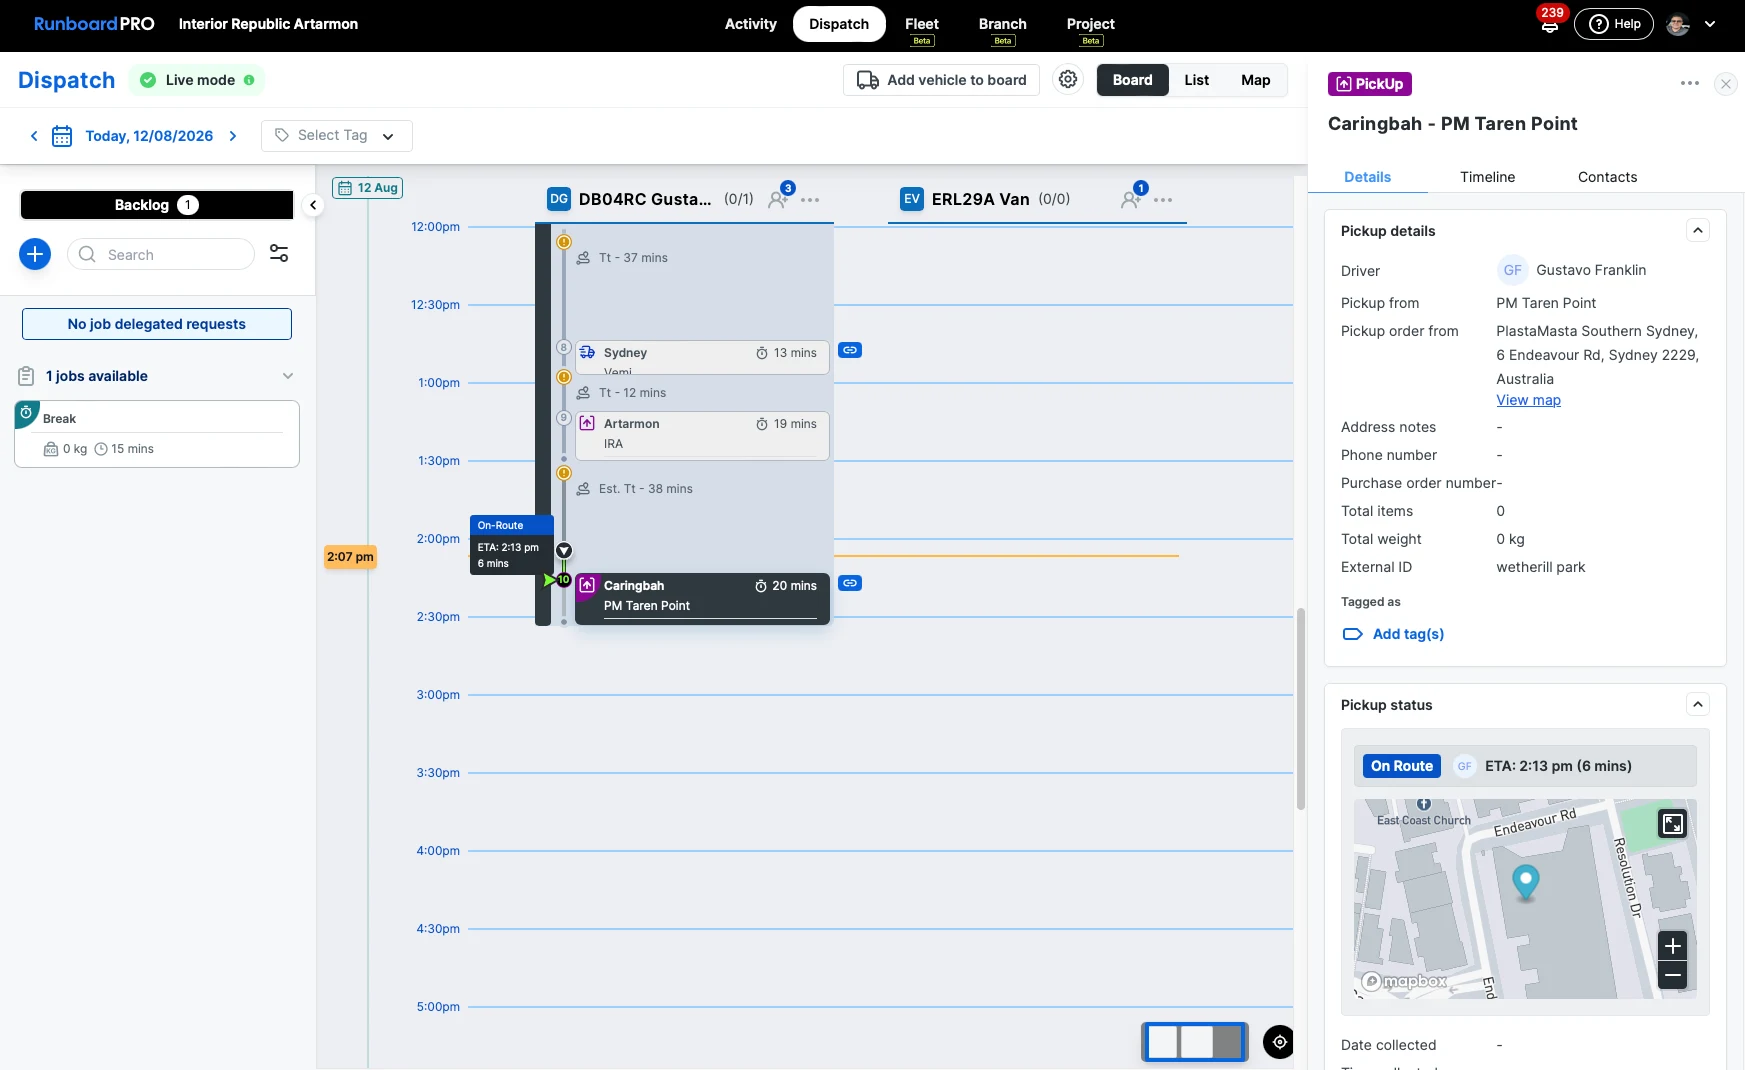
Task: Expand the map to fullscreen
Action: click(1673, 824)
